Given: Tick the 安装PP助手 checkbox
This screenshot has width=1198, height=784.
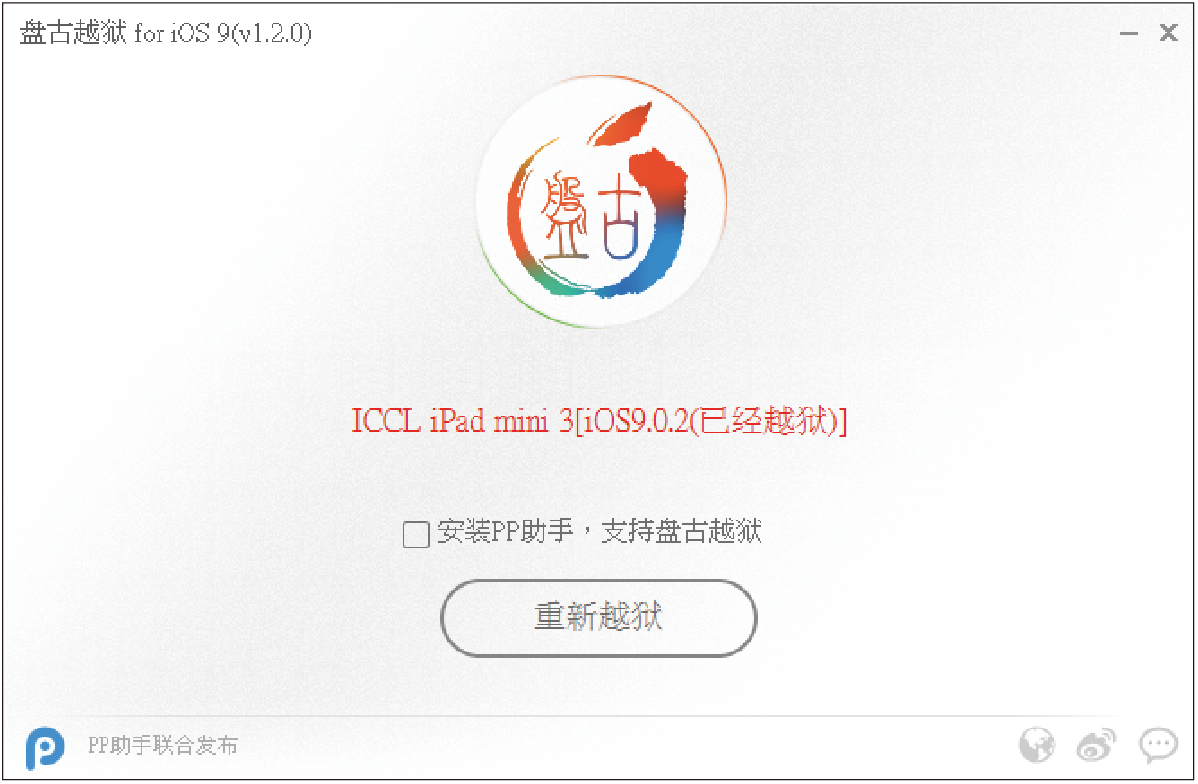Looking at the screenshot, I should pos(416,534).
